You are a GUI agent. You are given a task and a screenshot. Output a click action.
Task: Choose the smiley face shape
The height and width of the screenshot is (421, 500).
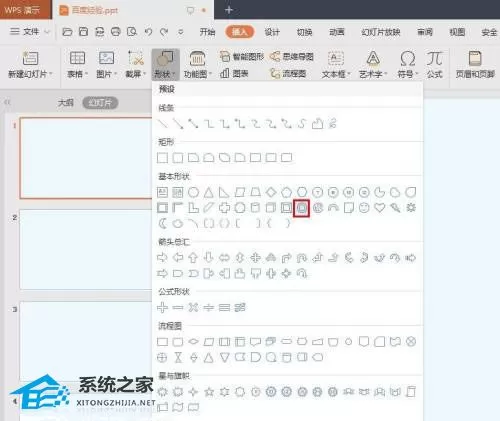click(364, 208)
